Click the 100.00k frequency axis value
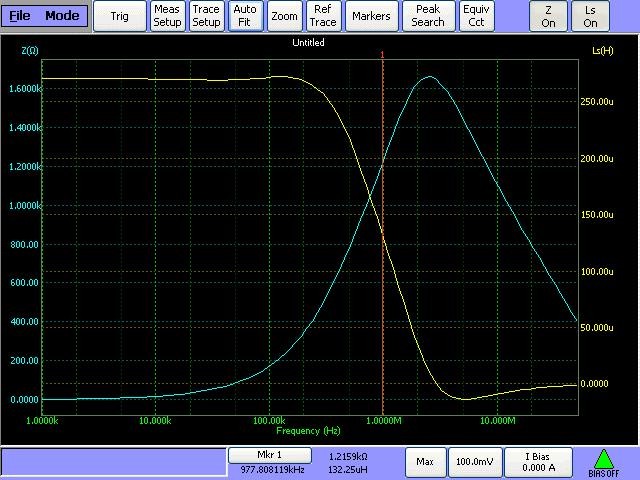 (269, 421)
